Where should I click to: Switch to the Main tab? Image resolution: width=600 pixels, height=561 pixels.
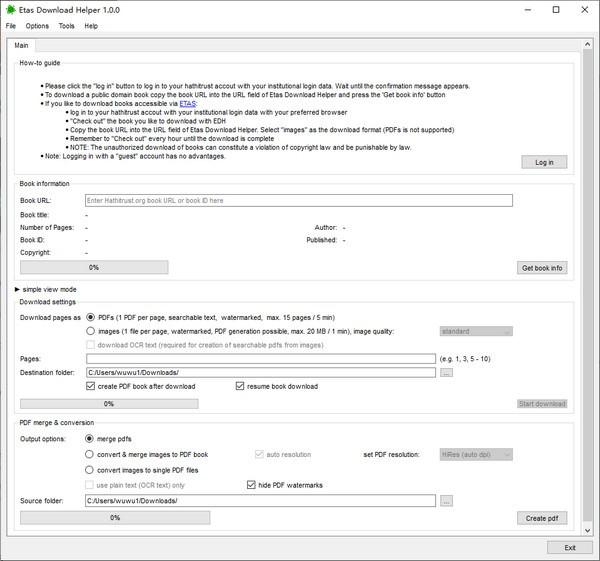21,46
